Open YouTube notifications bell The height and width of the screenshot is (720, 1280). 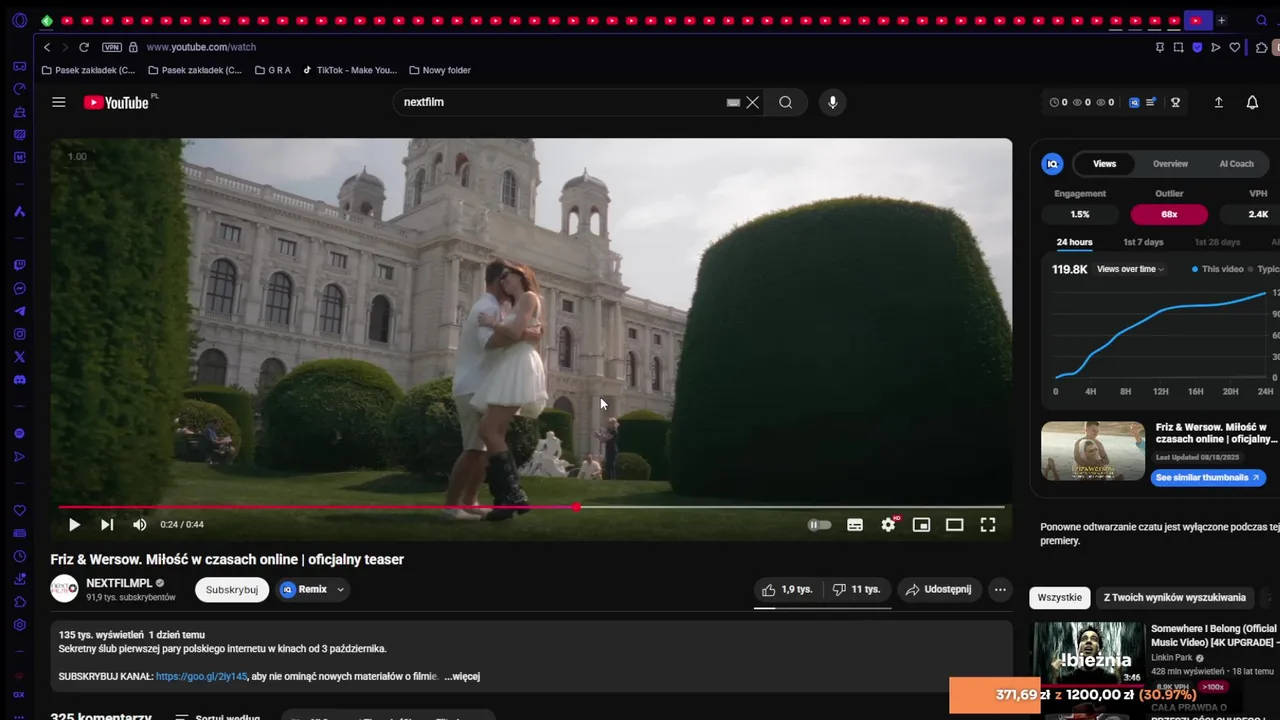(x=1252, y=102)
